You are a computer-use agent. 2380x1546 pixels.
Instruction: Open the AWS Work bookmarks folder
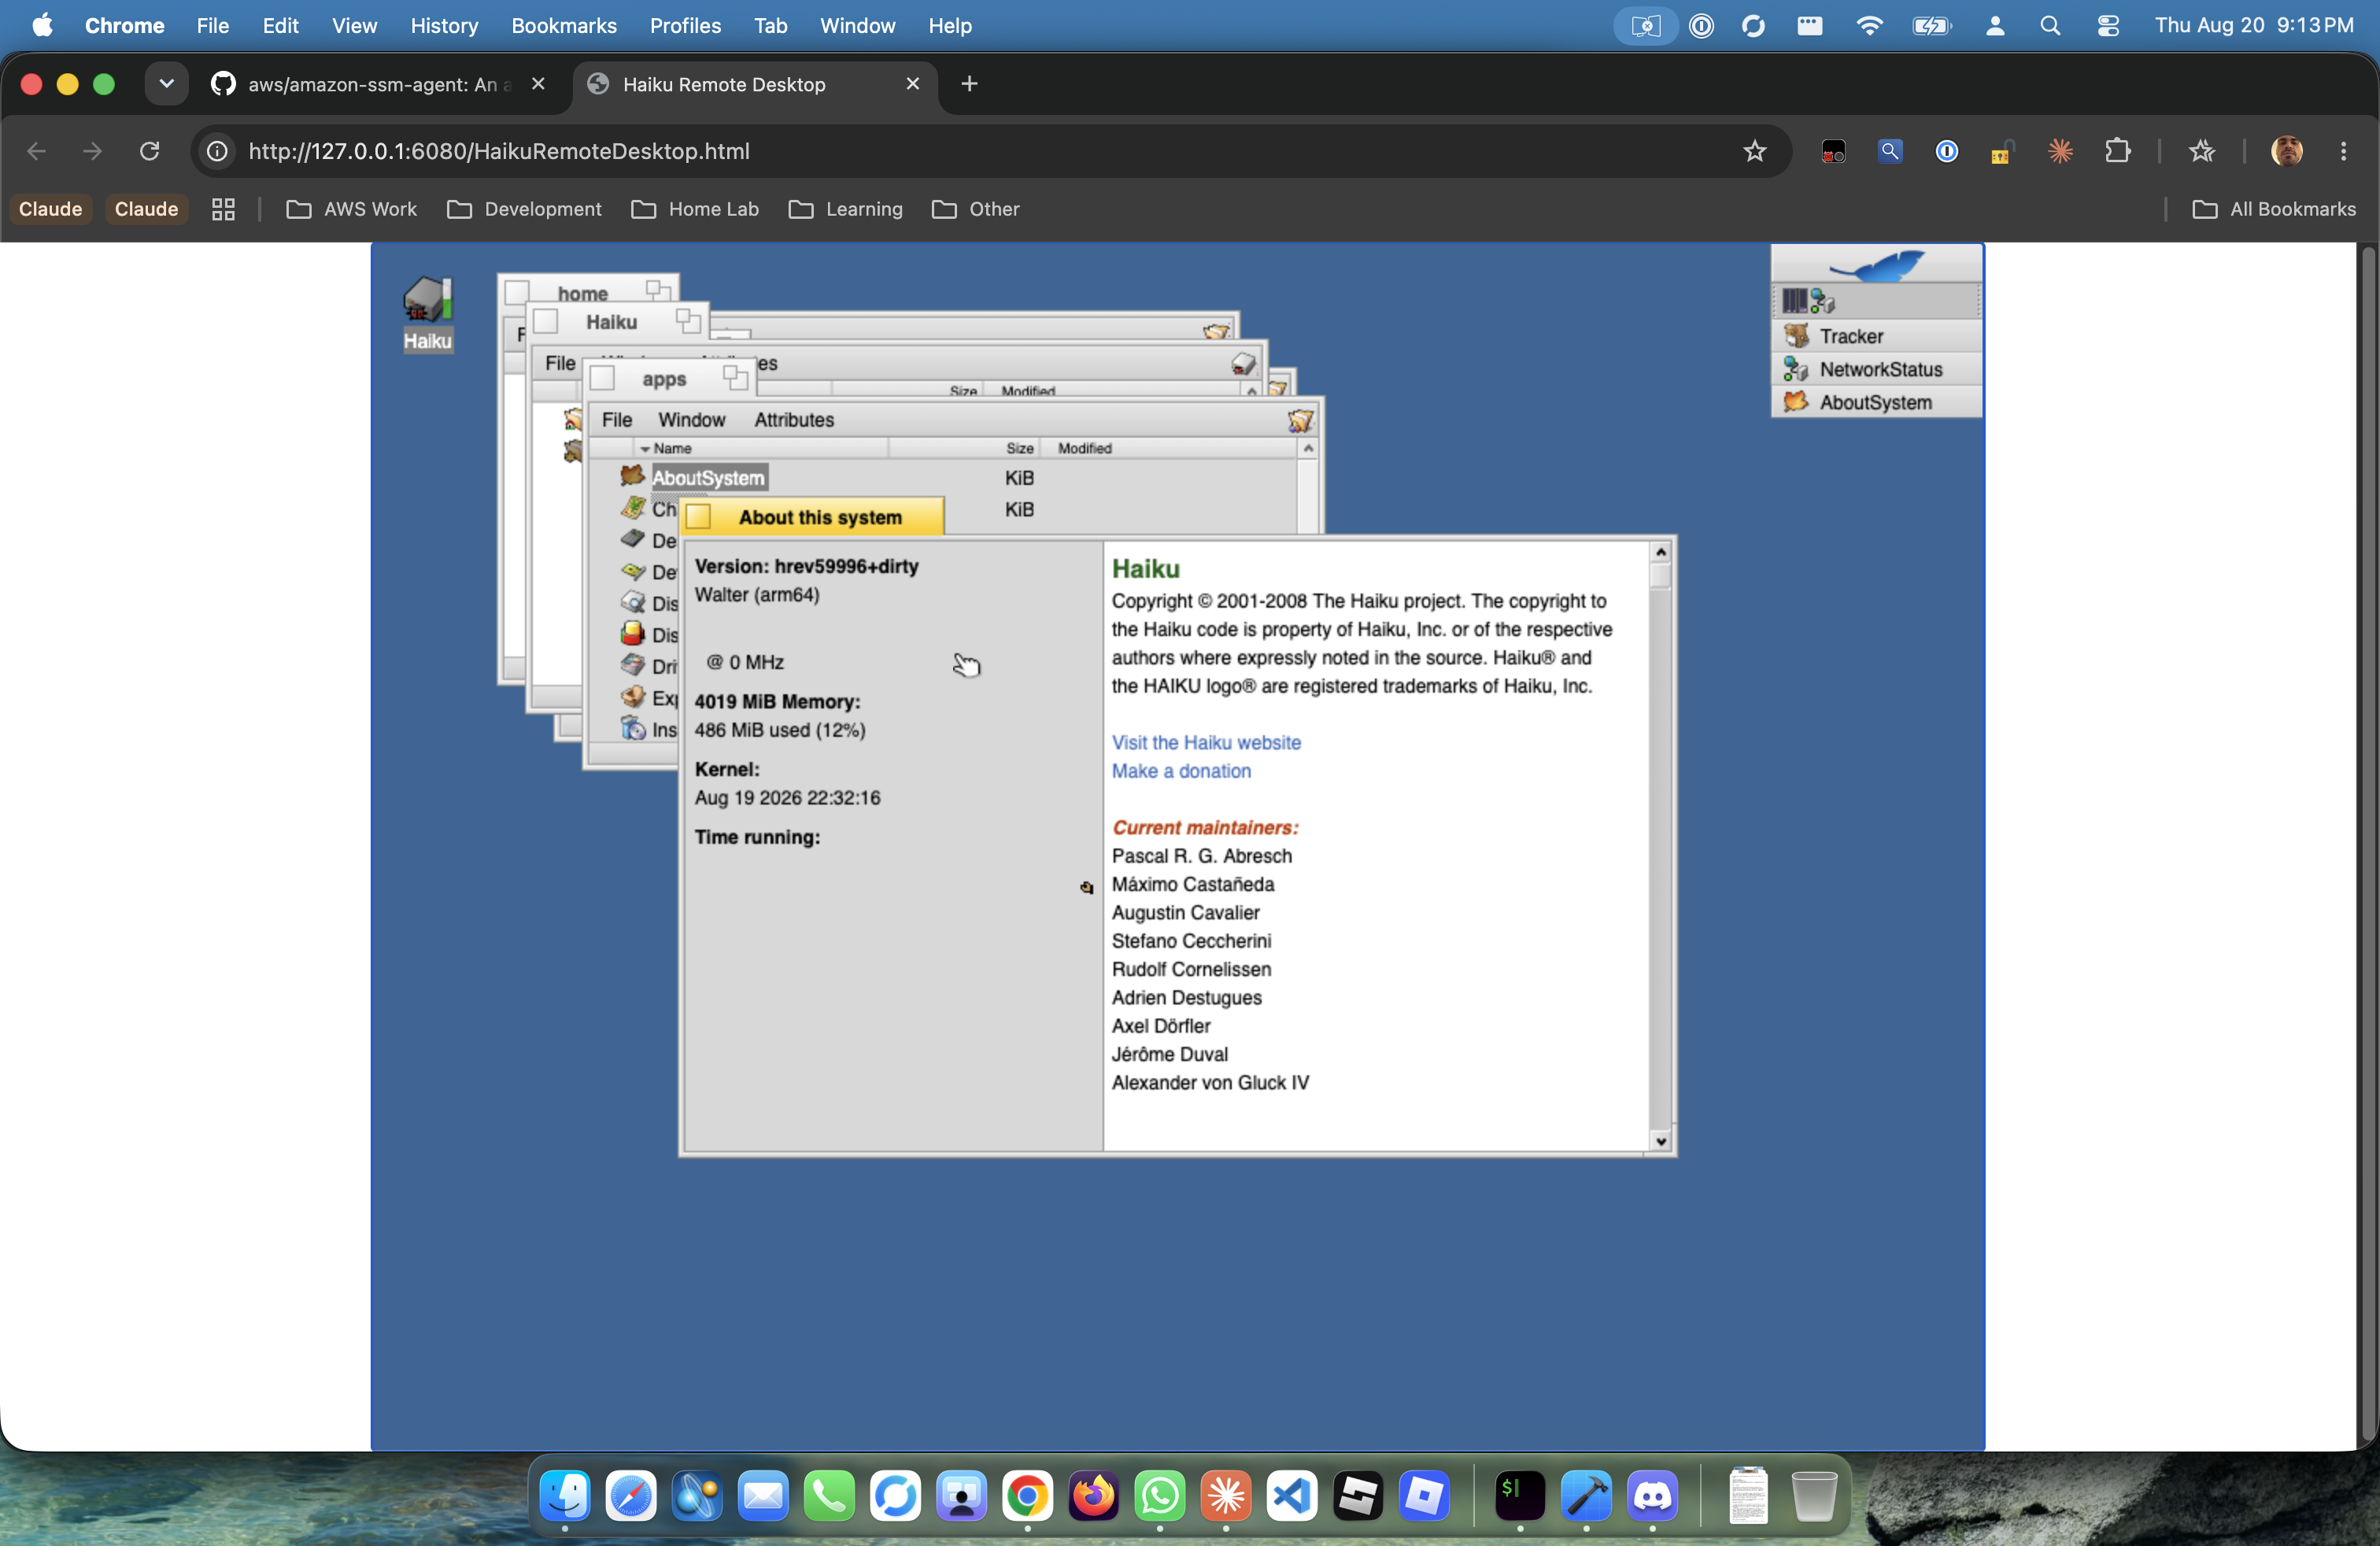[352, 209]
